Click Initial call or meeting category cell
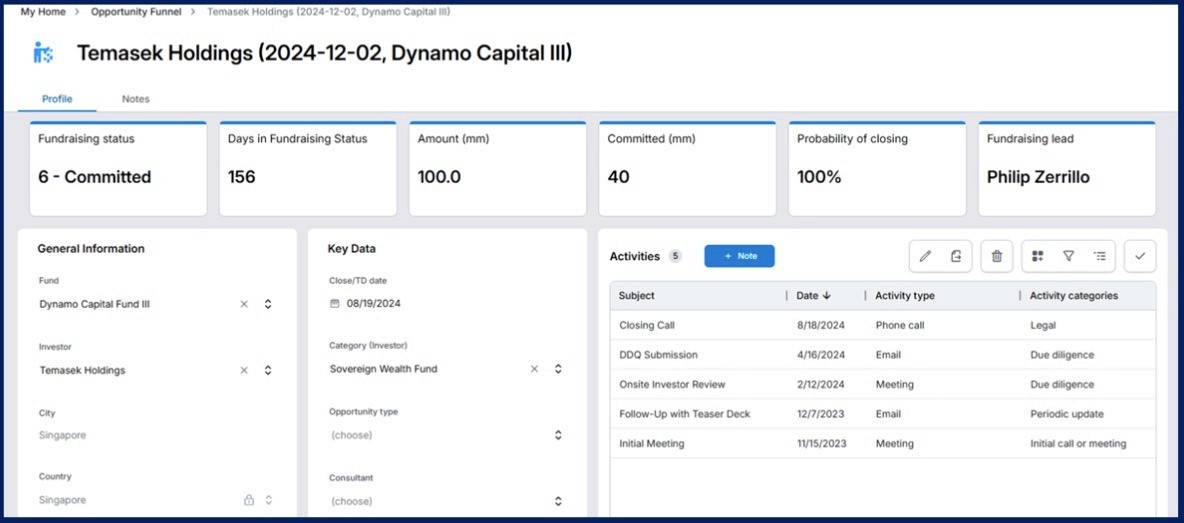This screenshot has width=1184, height=523. tap(1078, 443)
